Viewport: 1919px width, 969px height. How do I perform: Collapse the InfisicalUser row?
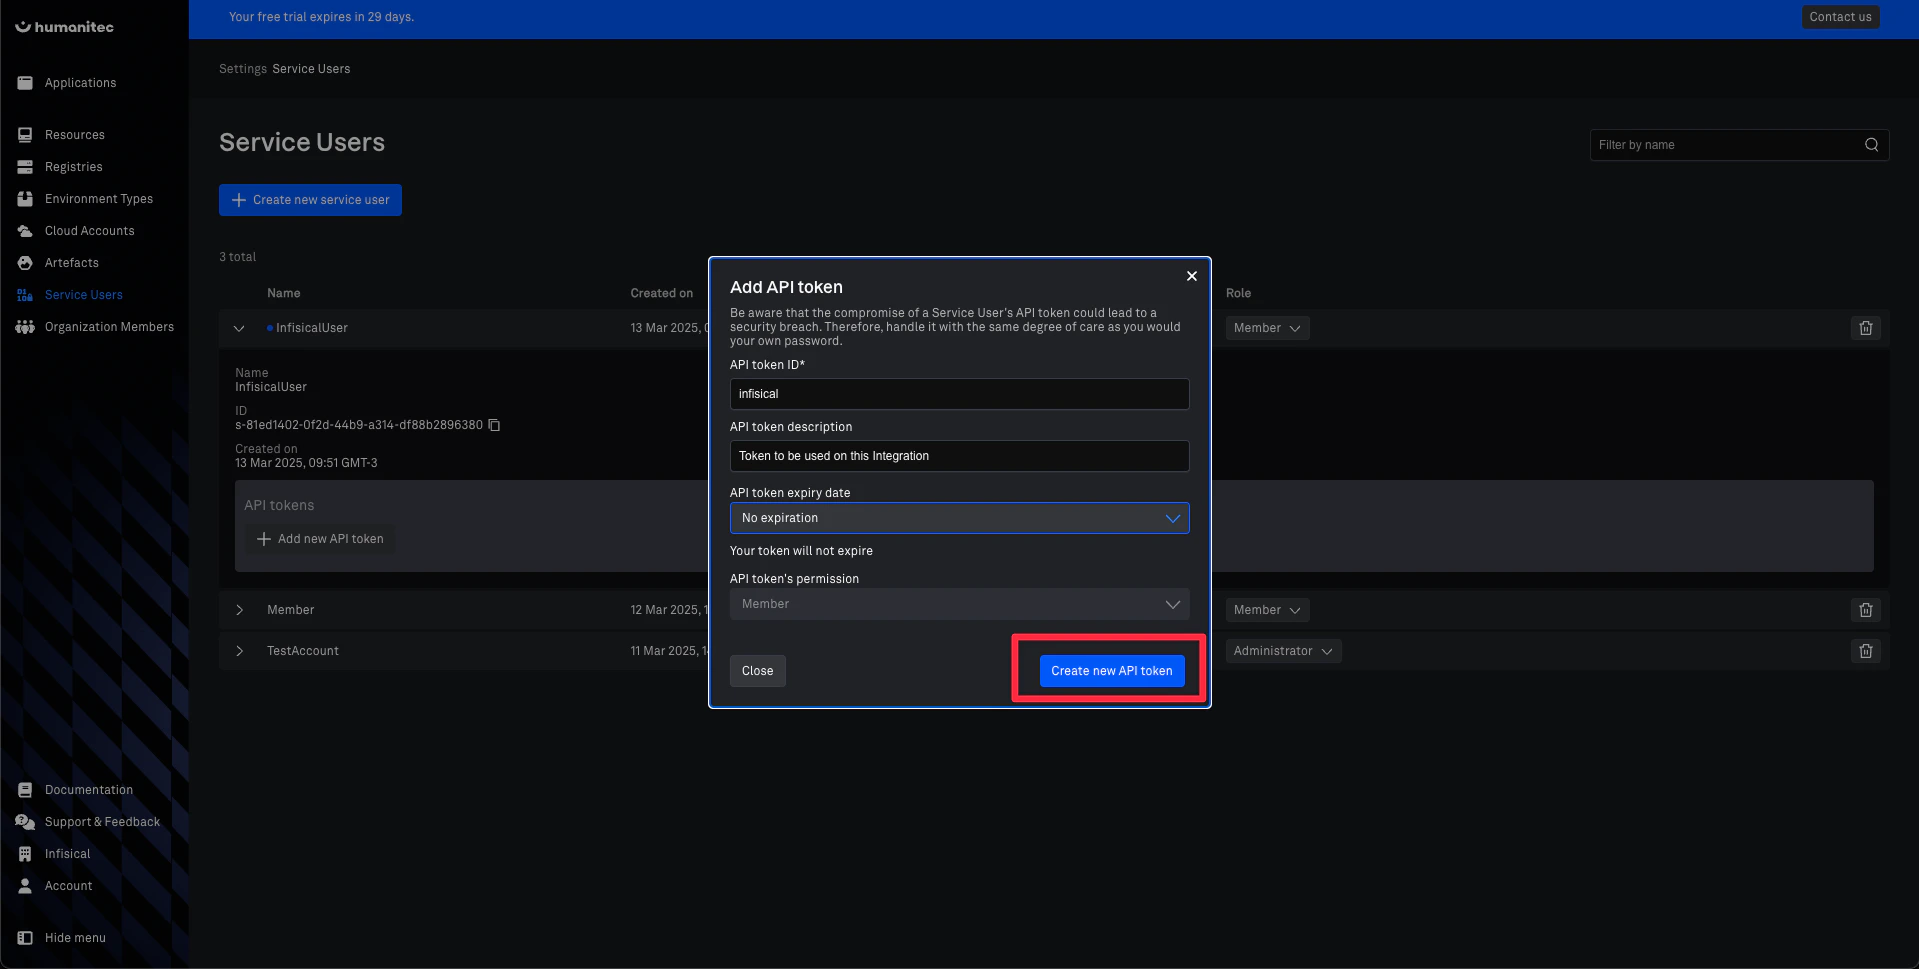[239, 328]
